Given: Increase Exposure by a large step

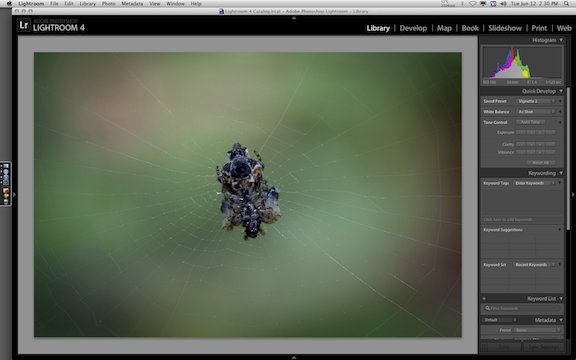Looking at the screenshot, I should coord(550,132).
